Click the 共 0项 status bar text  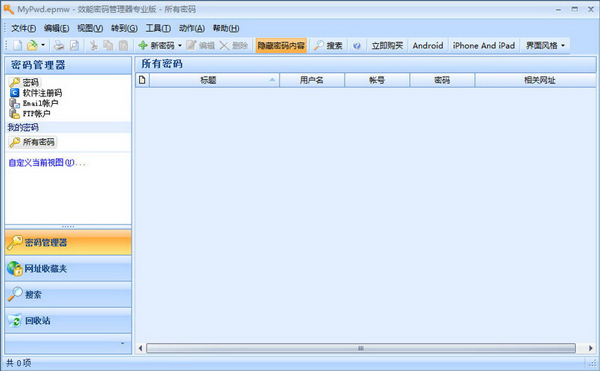coord(19,363)
